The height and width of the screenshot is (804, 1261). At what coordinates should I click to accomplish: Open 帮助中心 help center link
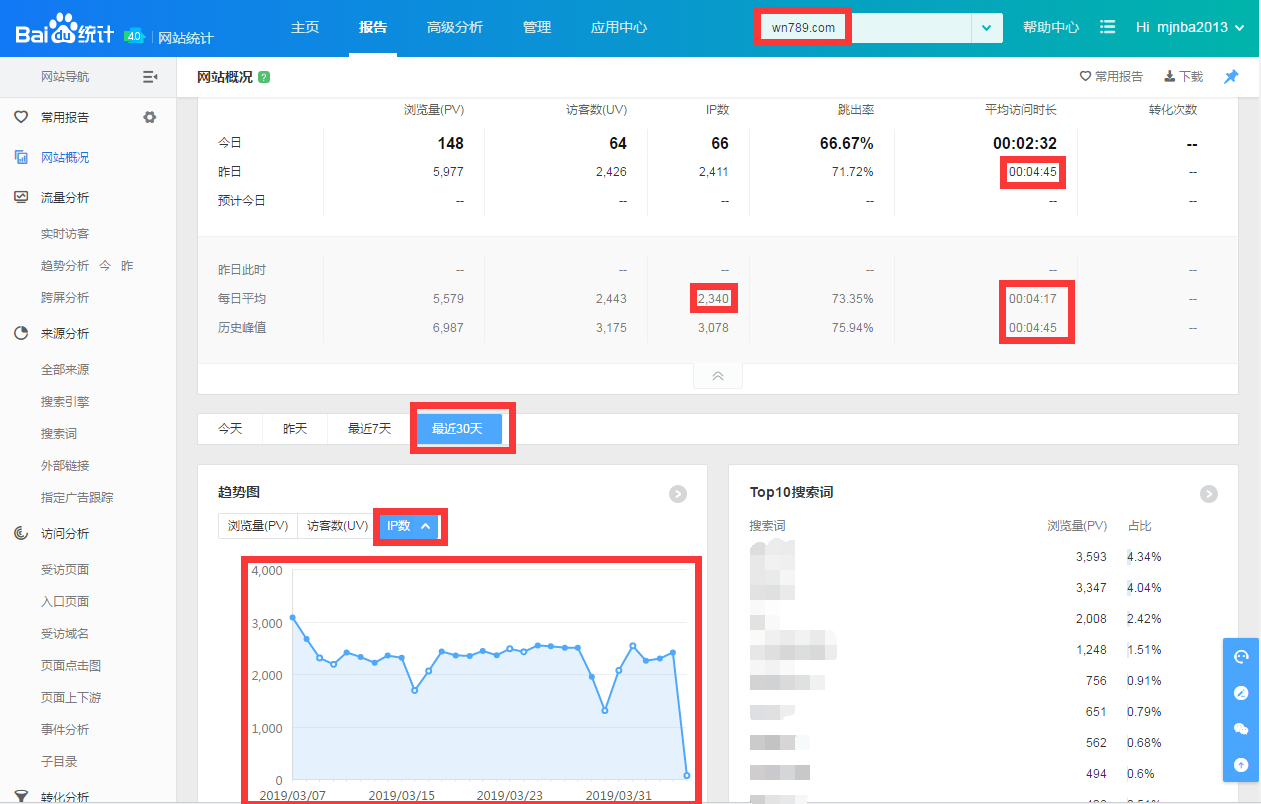point(1051,28)
